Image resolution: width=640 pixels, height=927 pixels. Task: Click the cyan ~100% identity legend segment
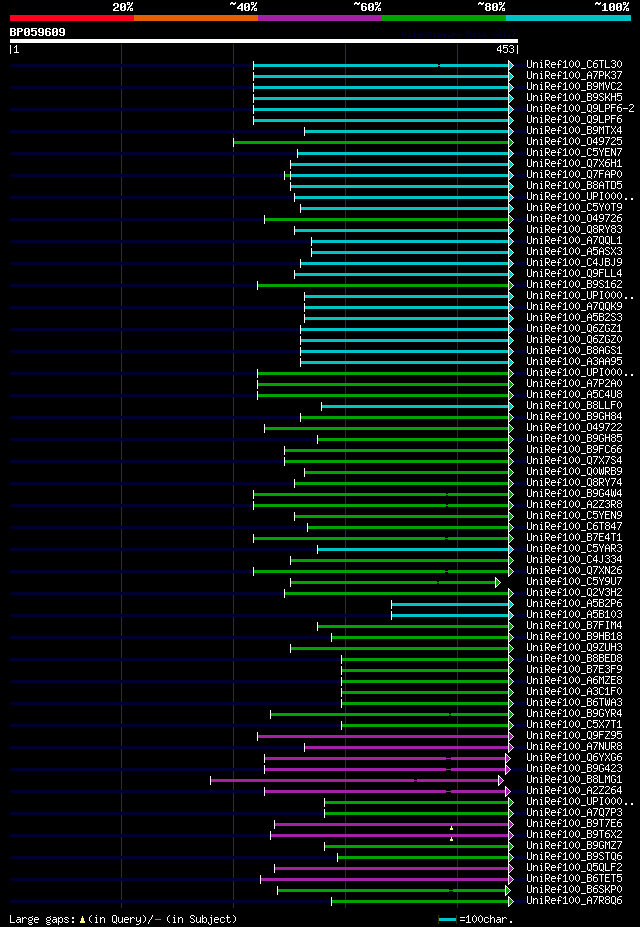point(568,18)
